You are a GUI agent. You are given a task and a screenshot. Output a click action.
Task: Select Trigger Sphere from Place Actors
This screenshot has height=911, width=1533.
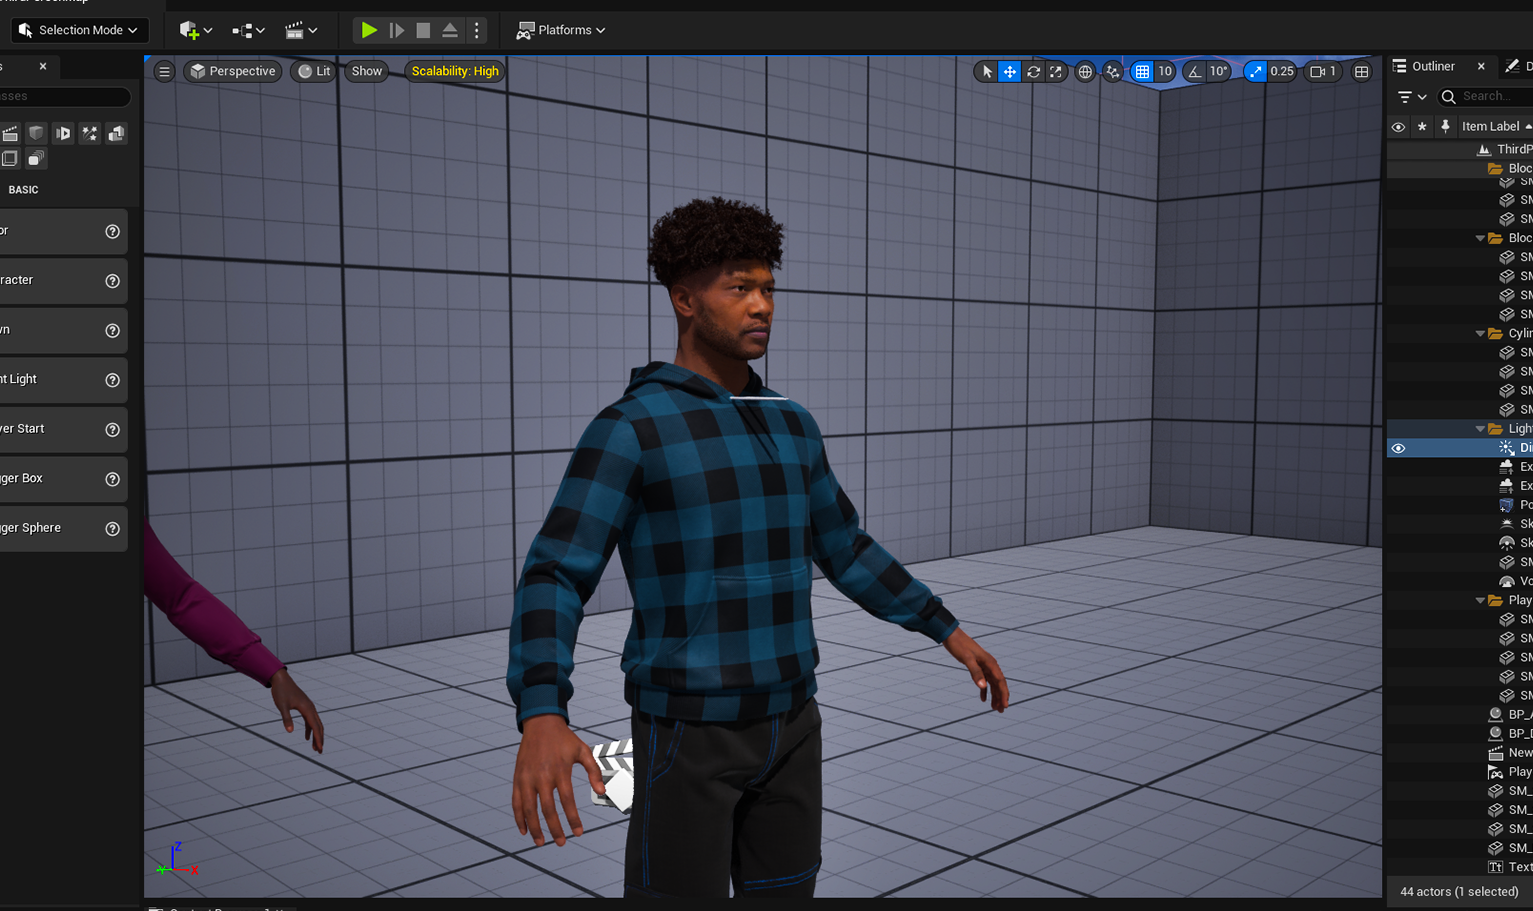(63, 528)
